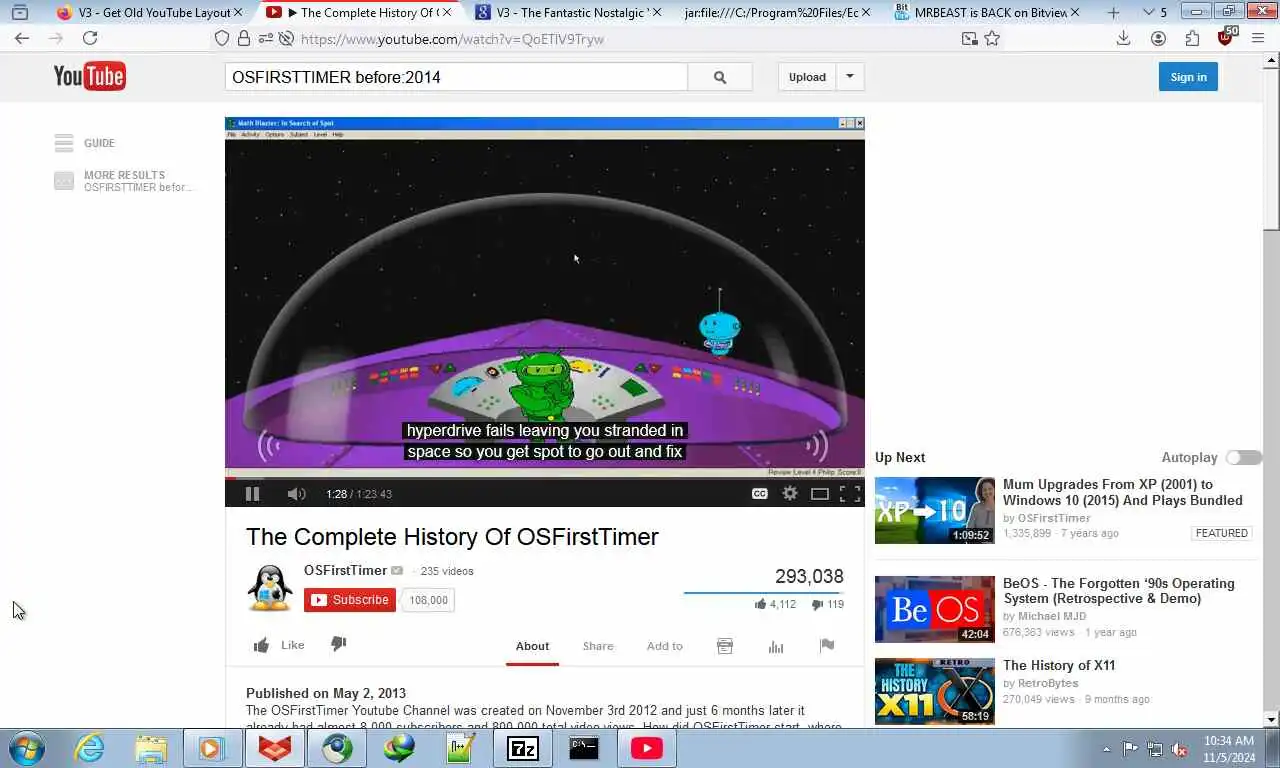Toggle closed captions (CC)
Image resolution: width=1280 pixels, height=768 pixels.
[x=760, y=493]
